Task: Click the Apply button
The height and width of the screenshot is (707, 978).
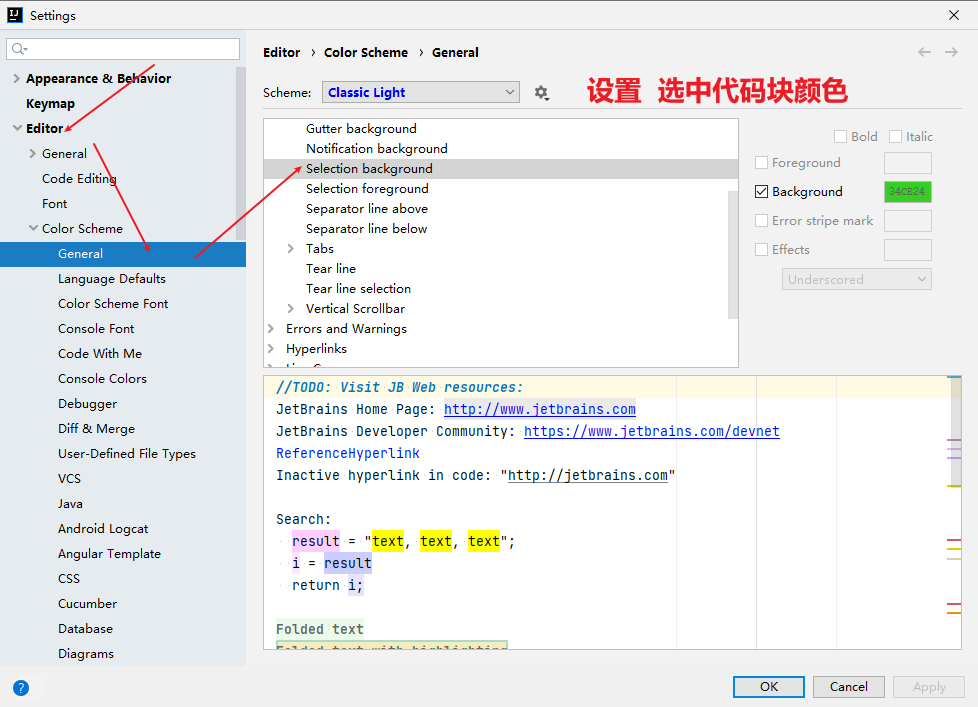Action: (x=929, y=686)
